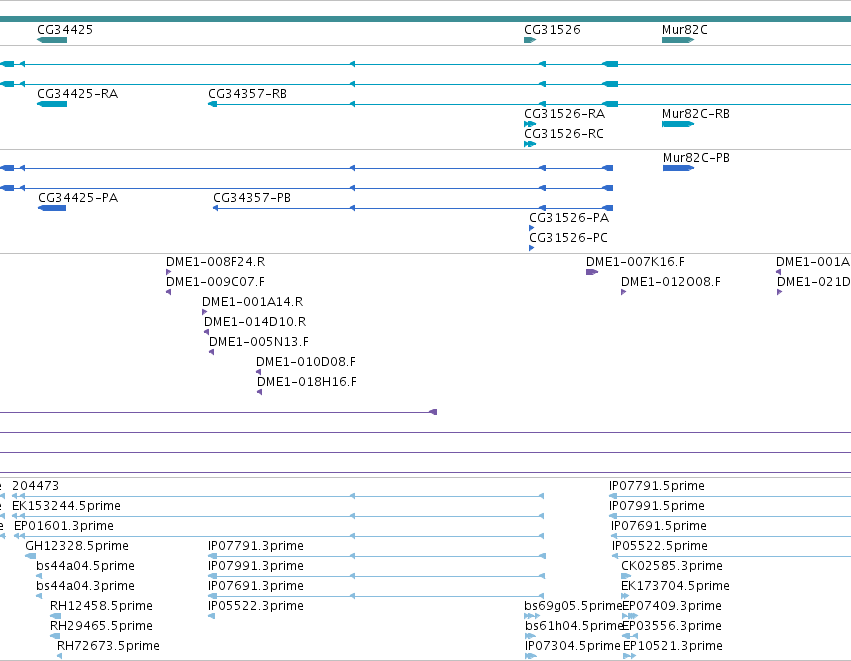The width and height of the screenshot is (851, 661).
Task: Select the CG34425-RA transcript label
Action: click(x=78, y=94)
